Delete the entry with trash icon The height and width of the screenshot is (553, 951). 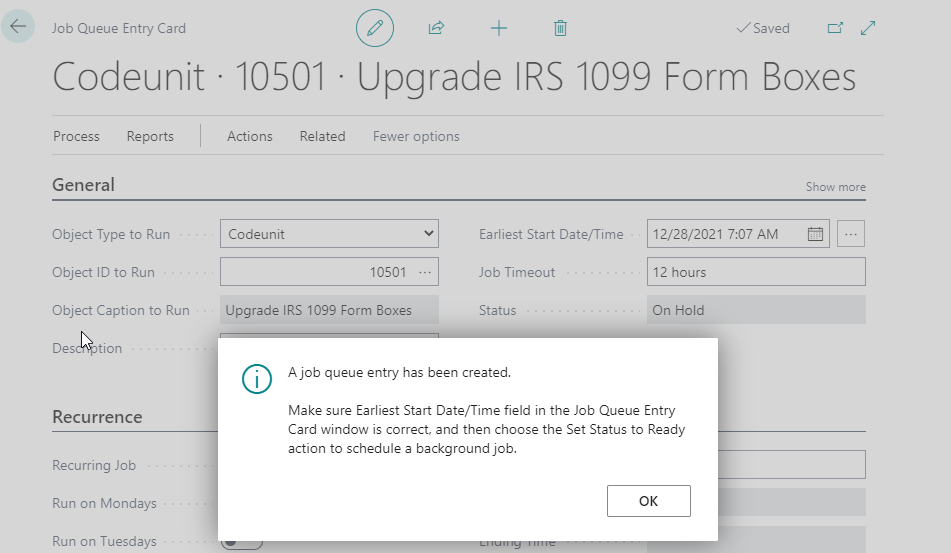[x=560, y=28]
